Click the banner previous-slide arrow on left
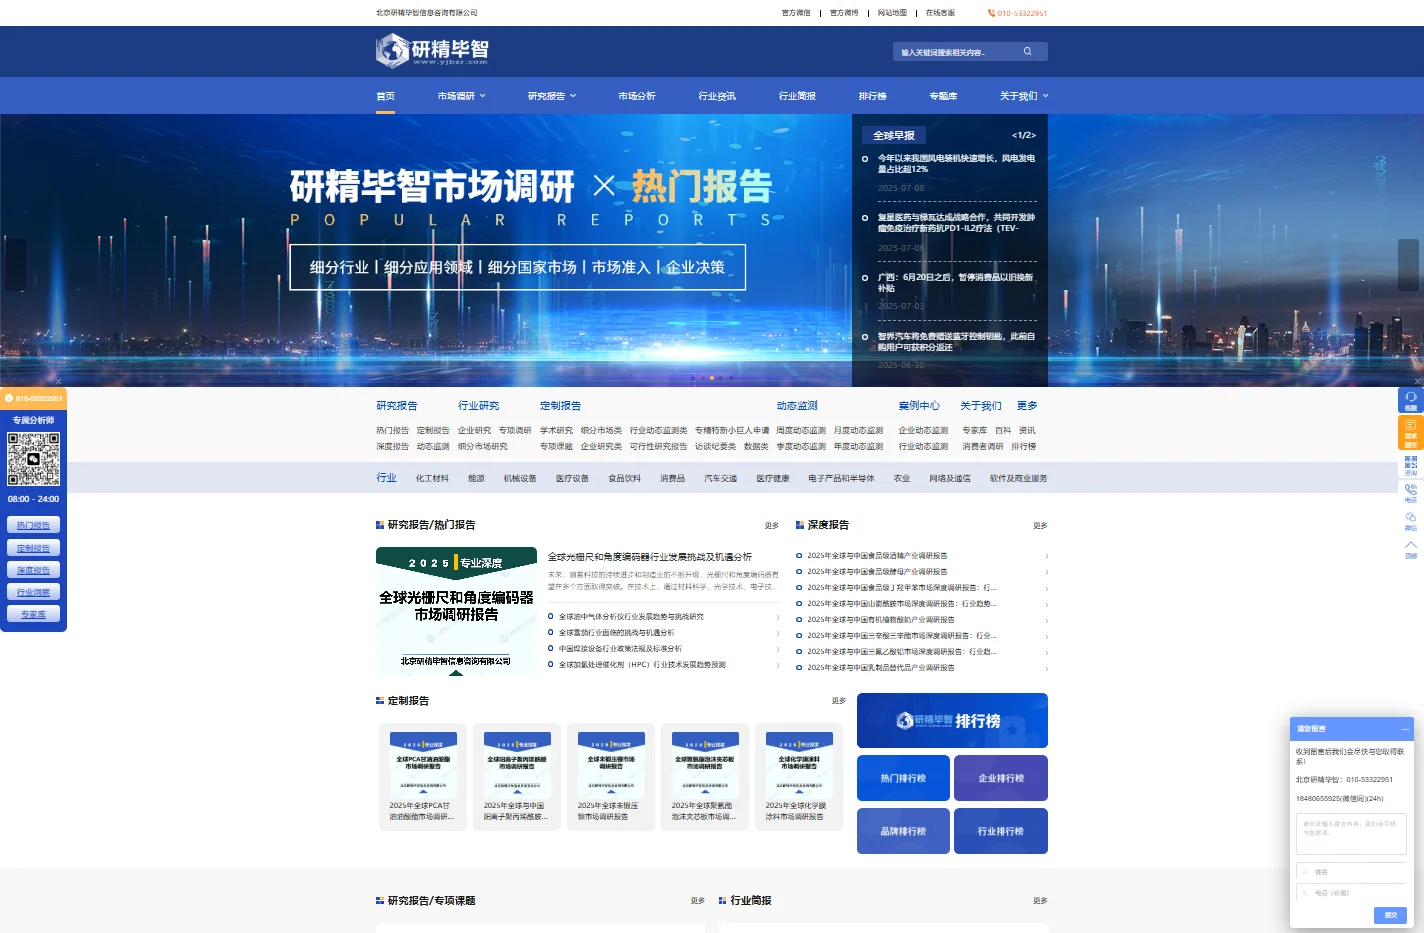 click(x=13, y=265)
